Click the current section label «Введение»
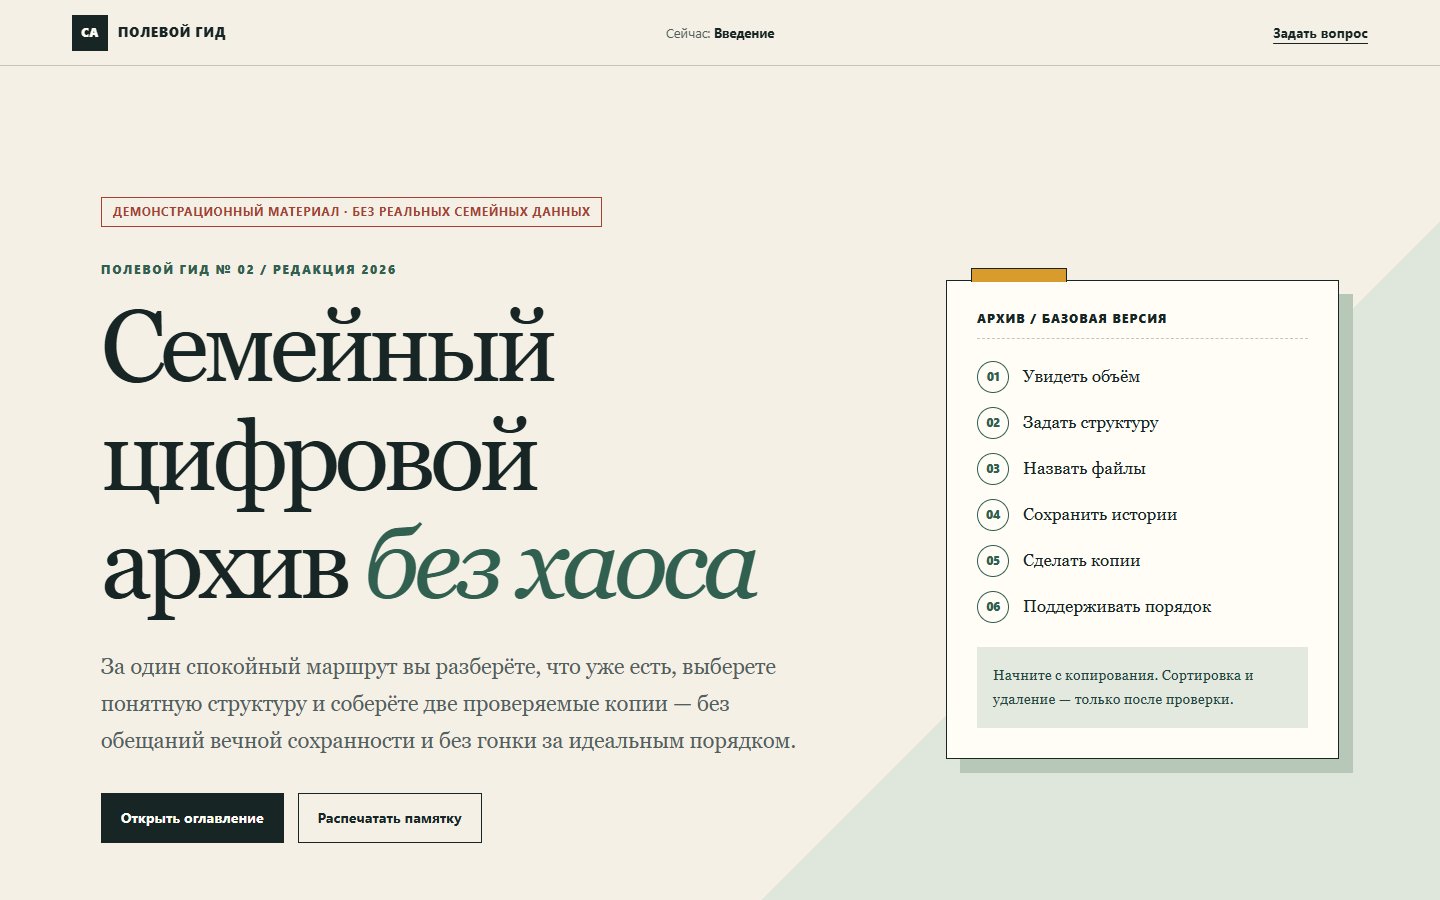The width and height of the screenshot is (1440, 900). click(x=744, y=34)
